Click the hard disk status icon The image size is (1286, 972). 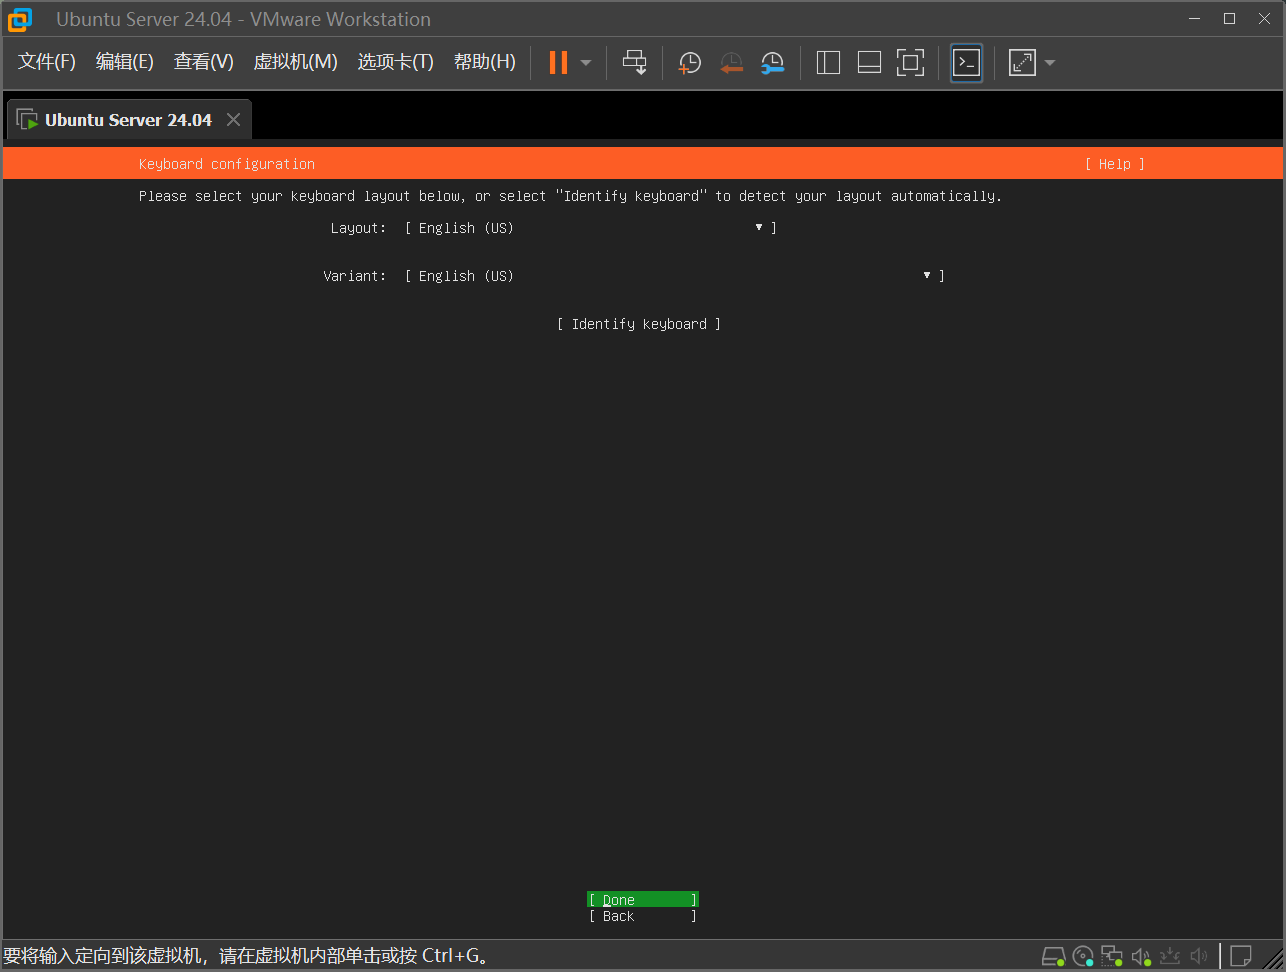pyautogui.click(x=1053, y=956)
